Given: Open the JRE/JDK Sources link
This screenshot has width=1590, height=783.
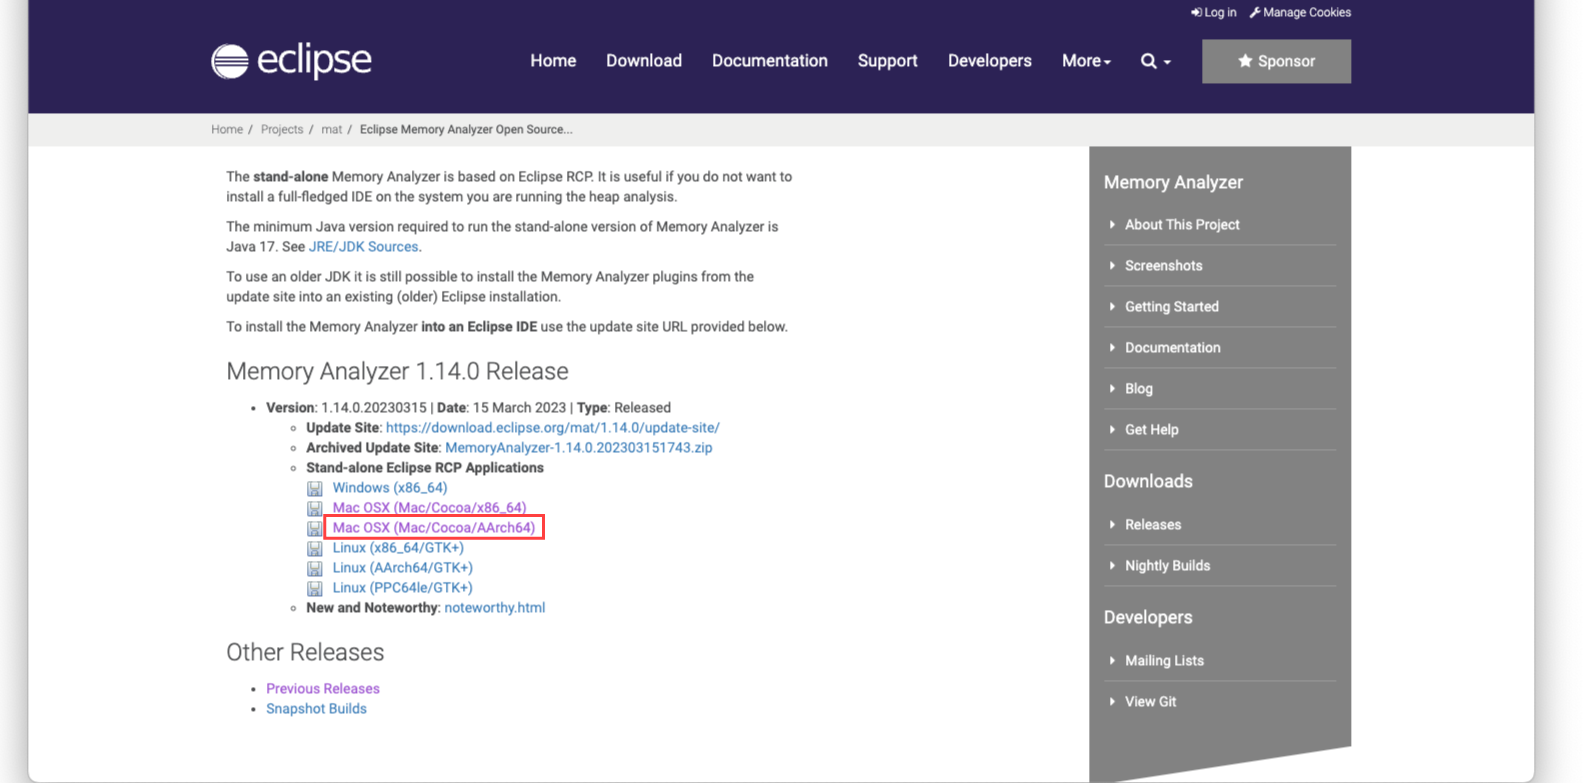Looking at the screenshot, I should pos(363,247).
